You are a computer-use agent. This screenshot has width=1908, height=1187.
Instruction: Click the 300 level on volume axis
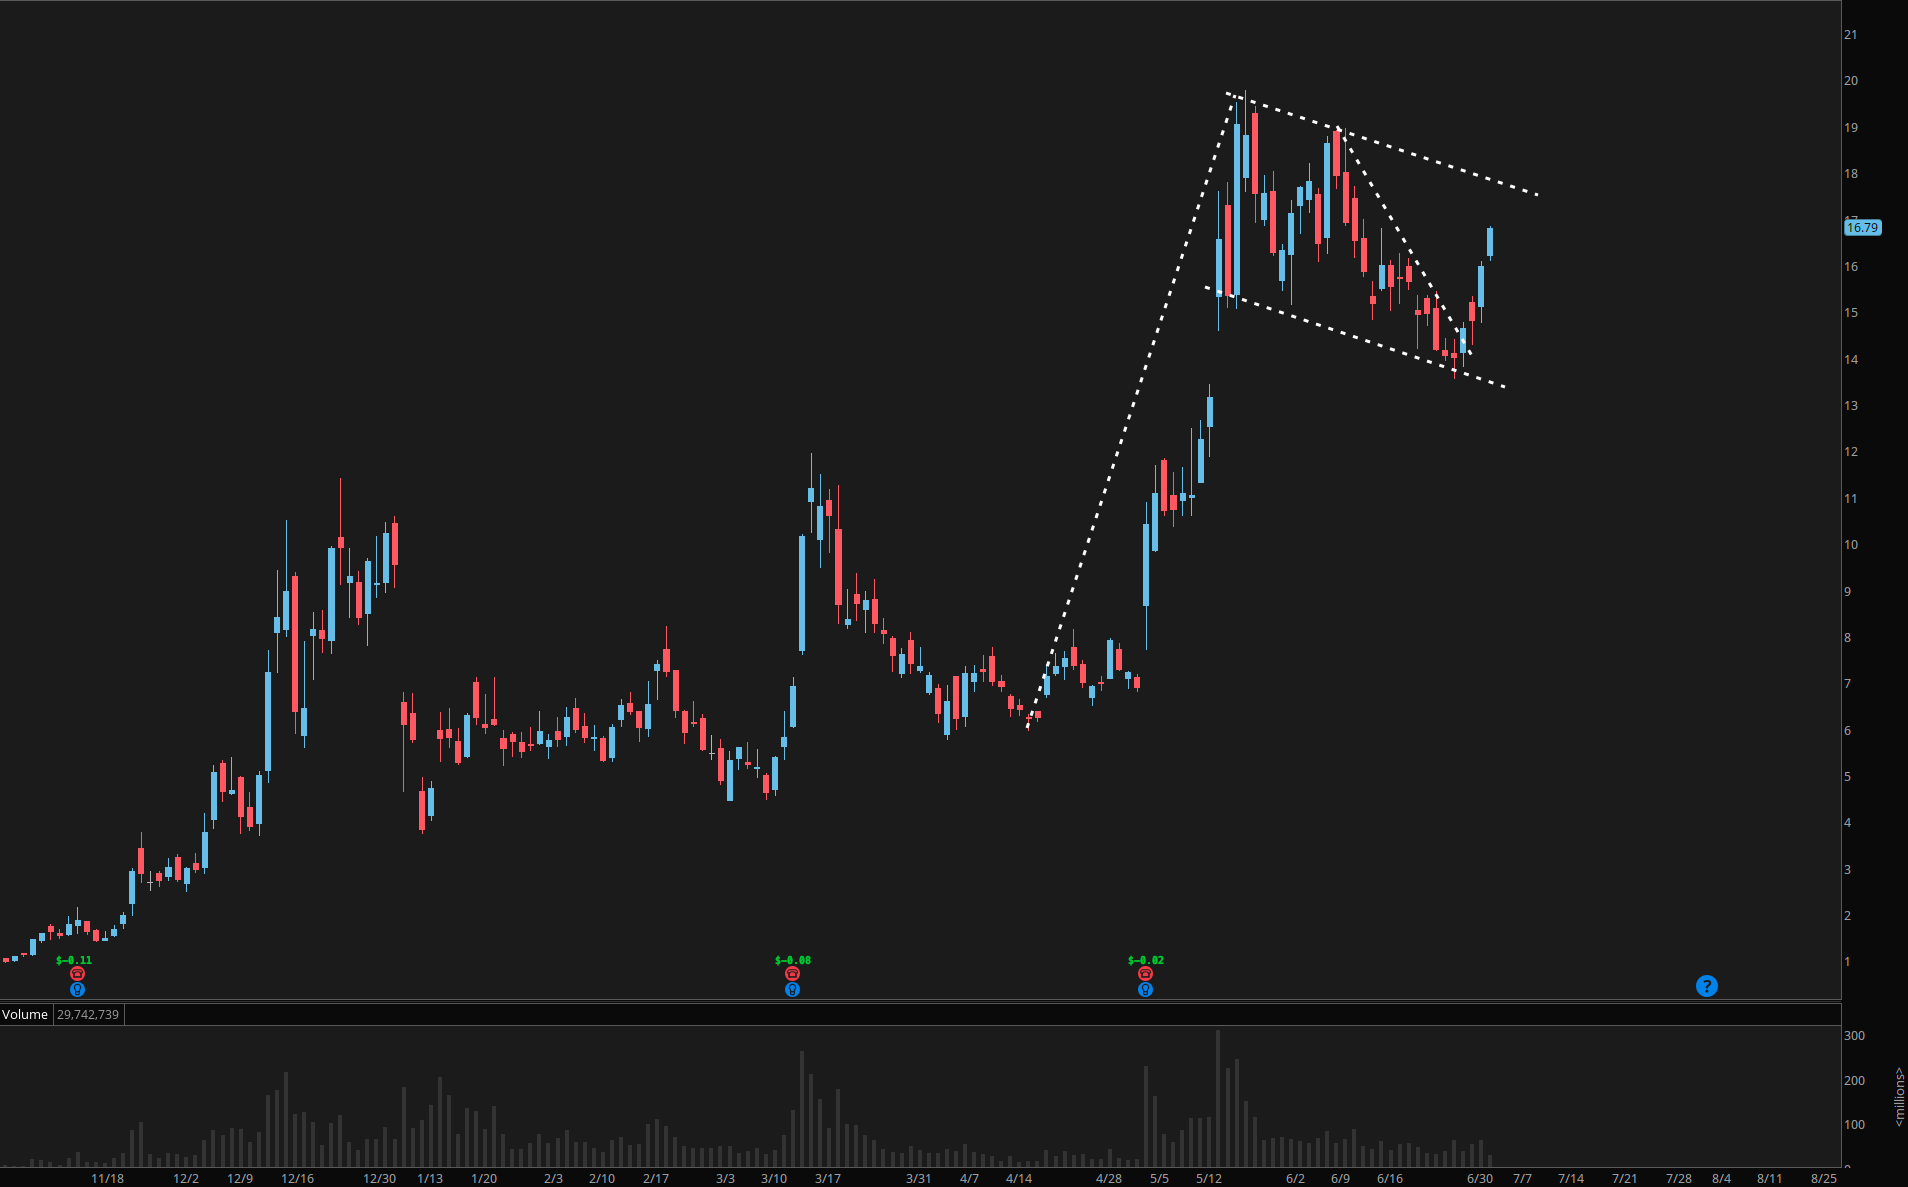[x=1854, y=1036]
